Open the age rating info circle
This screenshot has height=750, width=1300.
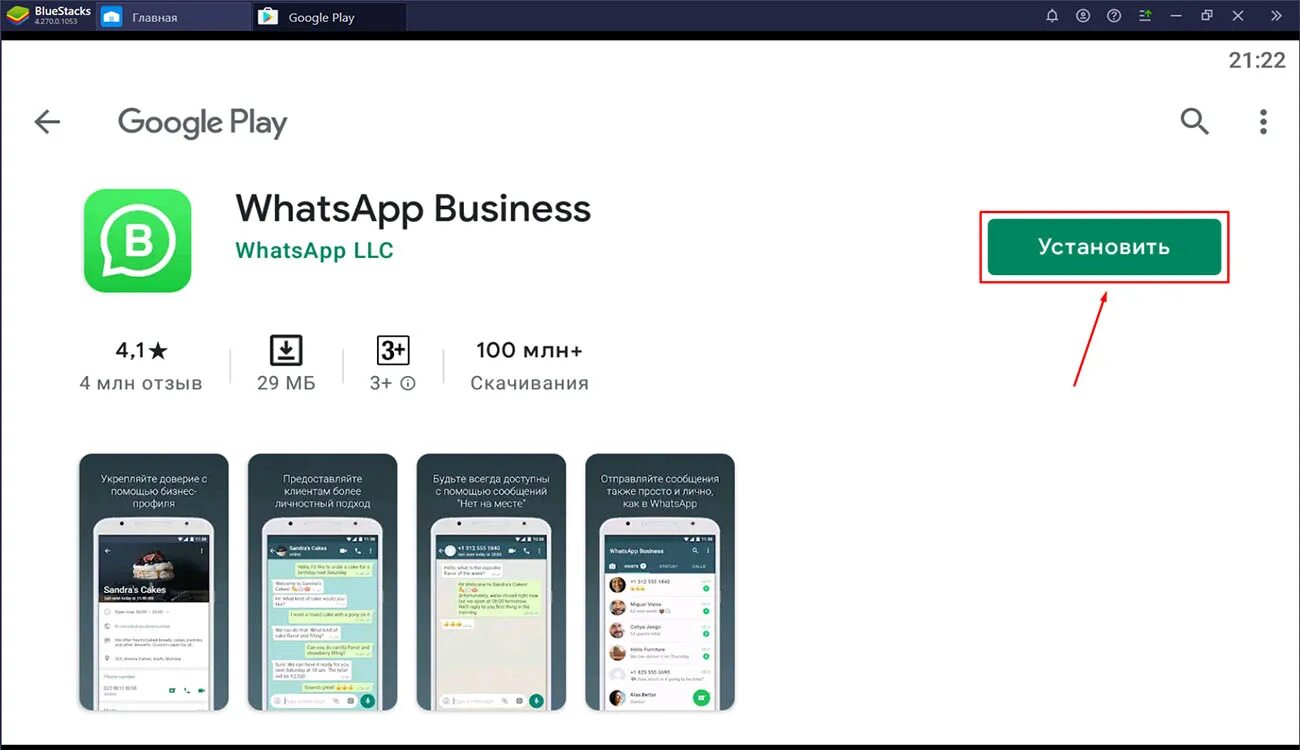click(x=408, y=383)
